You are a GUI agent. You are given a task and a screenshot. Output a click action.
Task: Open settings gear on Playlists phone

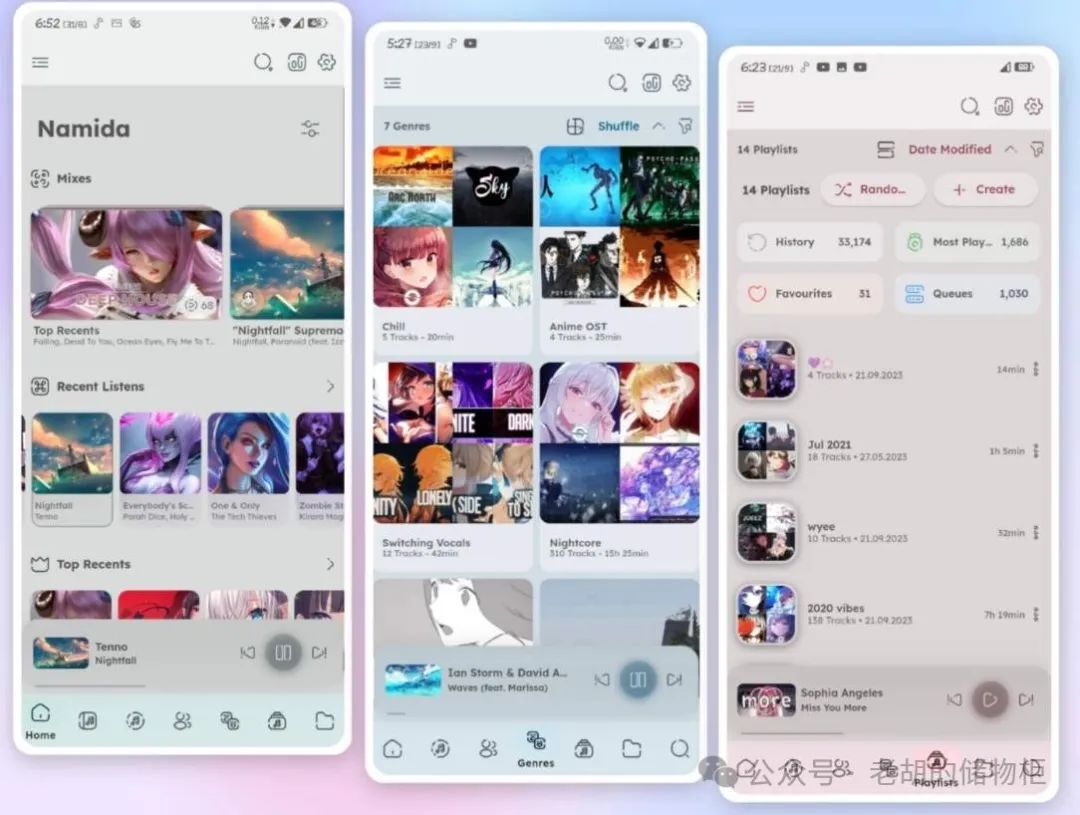[x=1034, y=106]
